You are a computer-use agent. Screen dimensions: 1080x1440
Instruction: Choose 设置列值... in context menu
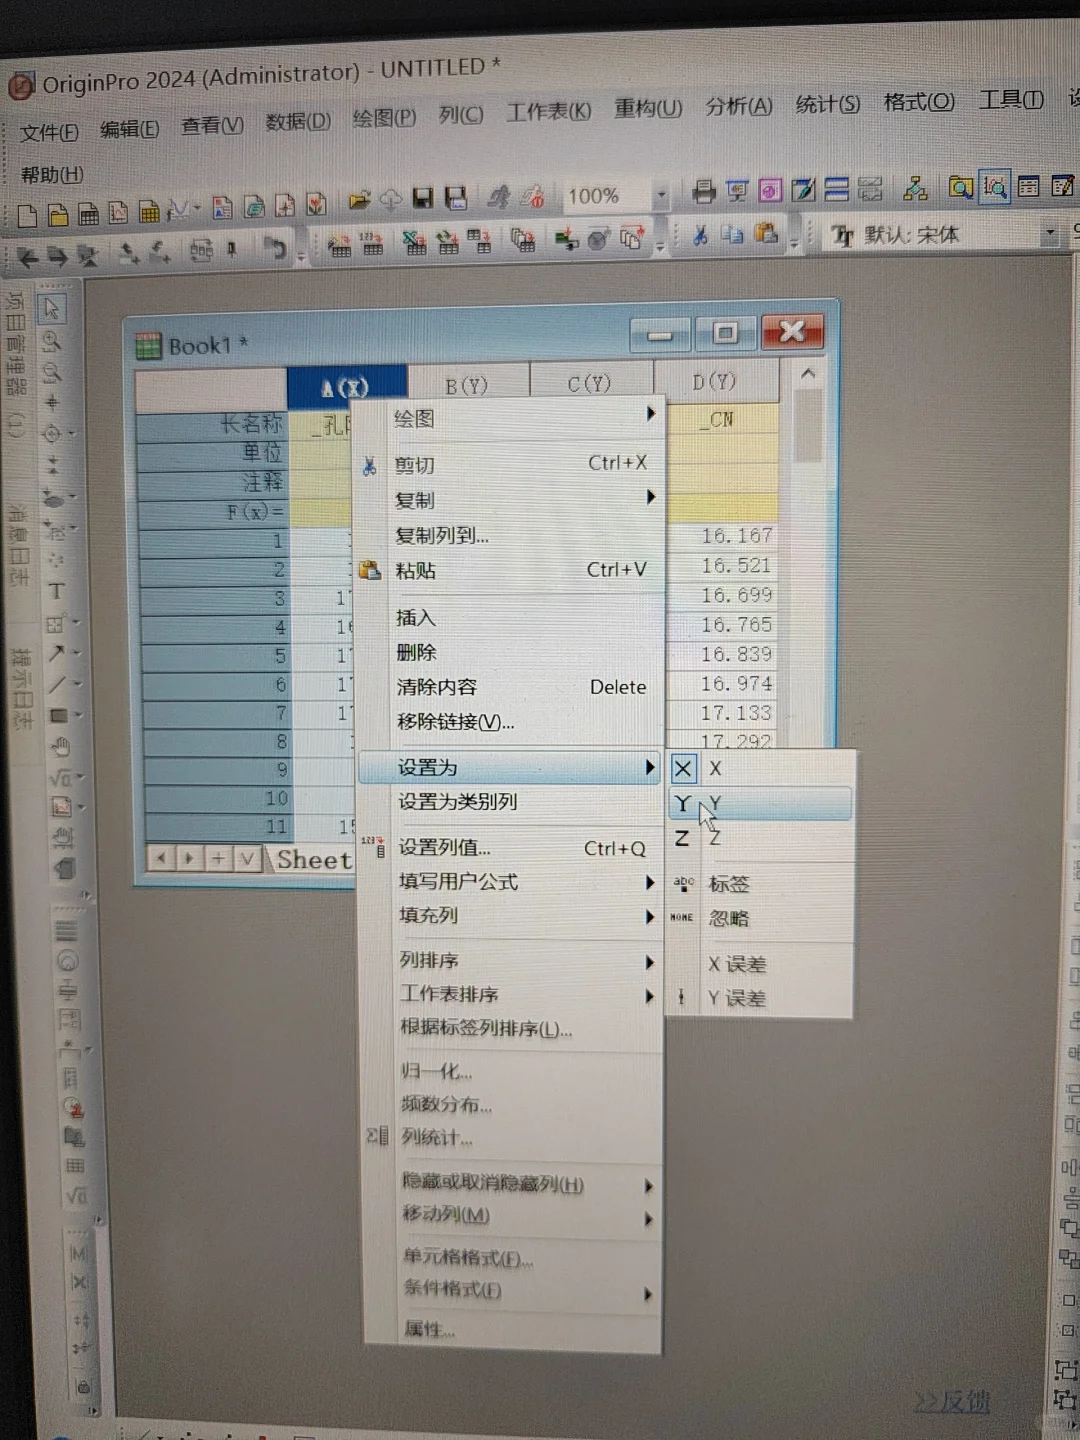pyautogui.click(x=511, y=848)
